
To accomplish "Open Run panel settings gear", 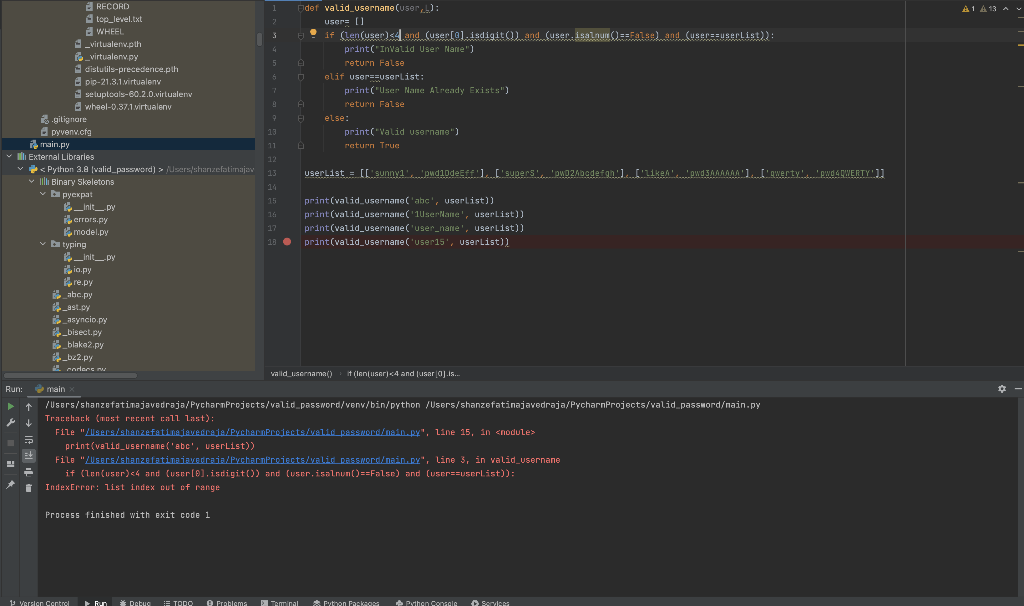I will pos(1002,389).
